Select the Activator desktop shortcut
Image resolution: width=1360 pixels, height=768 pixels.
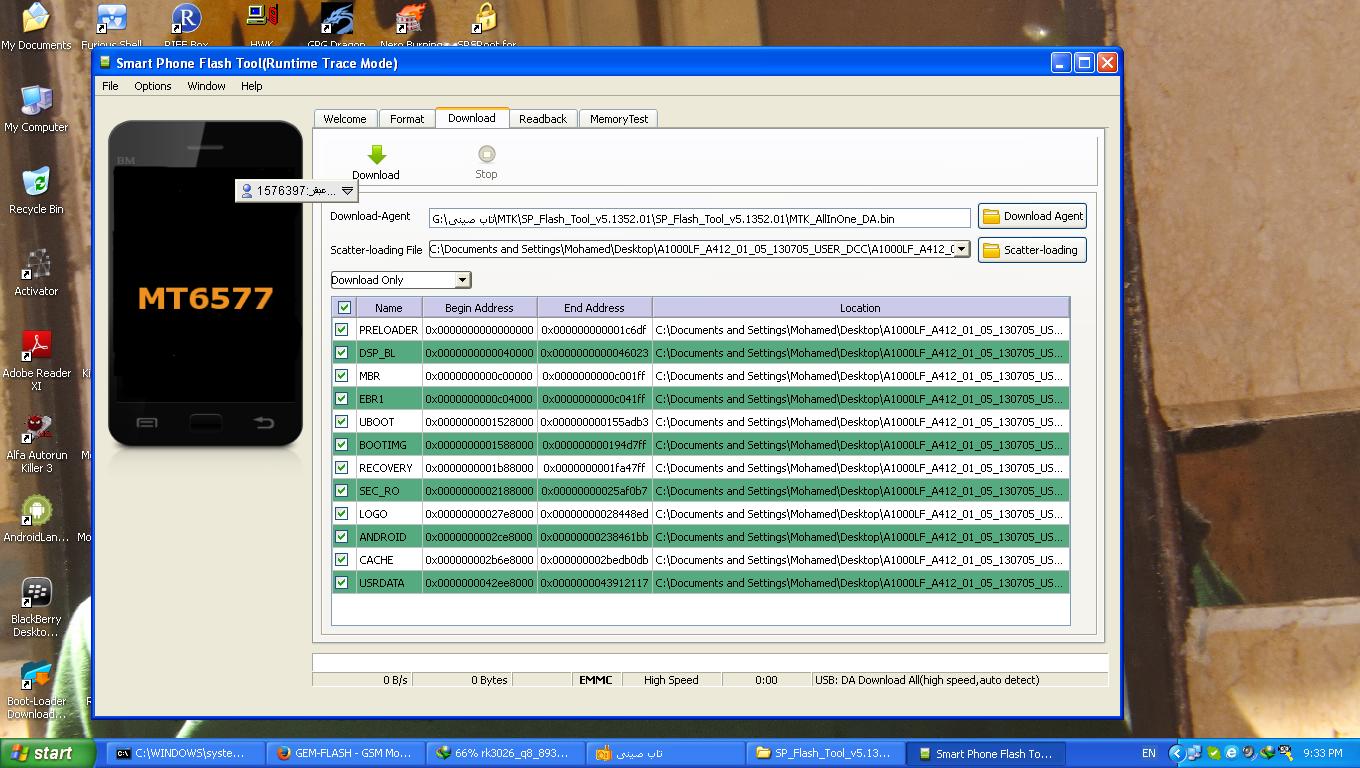point(36,265)
